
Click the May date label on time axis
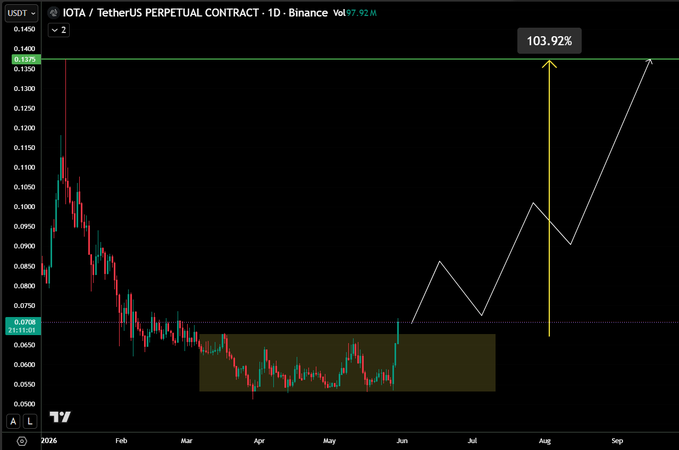tap(329, 440)
